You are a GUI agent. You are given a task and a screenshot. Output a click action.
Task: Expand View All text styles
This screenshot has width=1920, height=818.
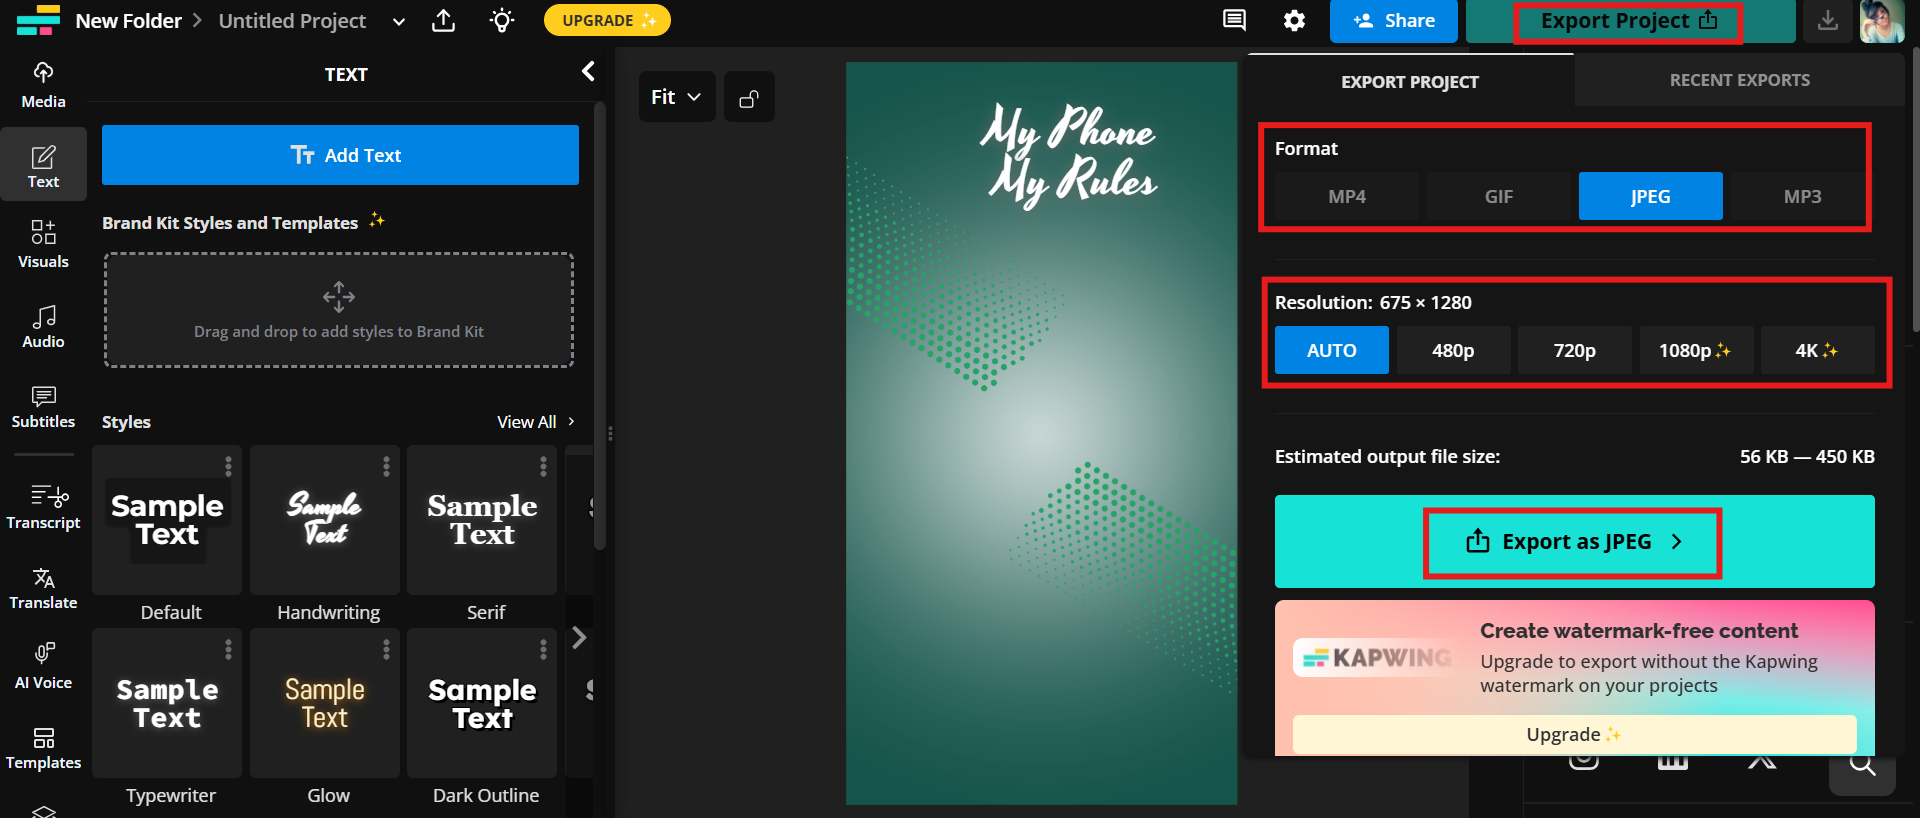[536, 422]
